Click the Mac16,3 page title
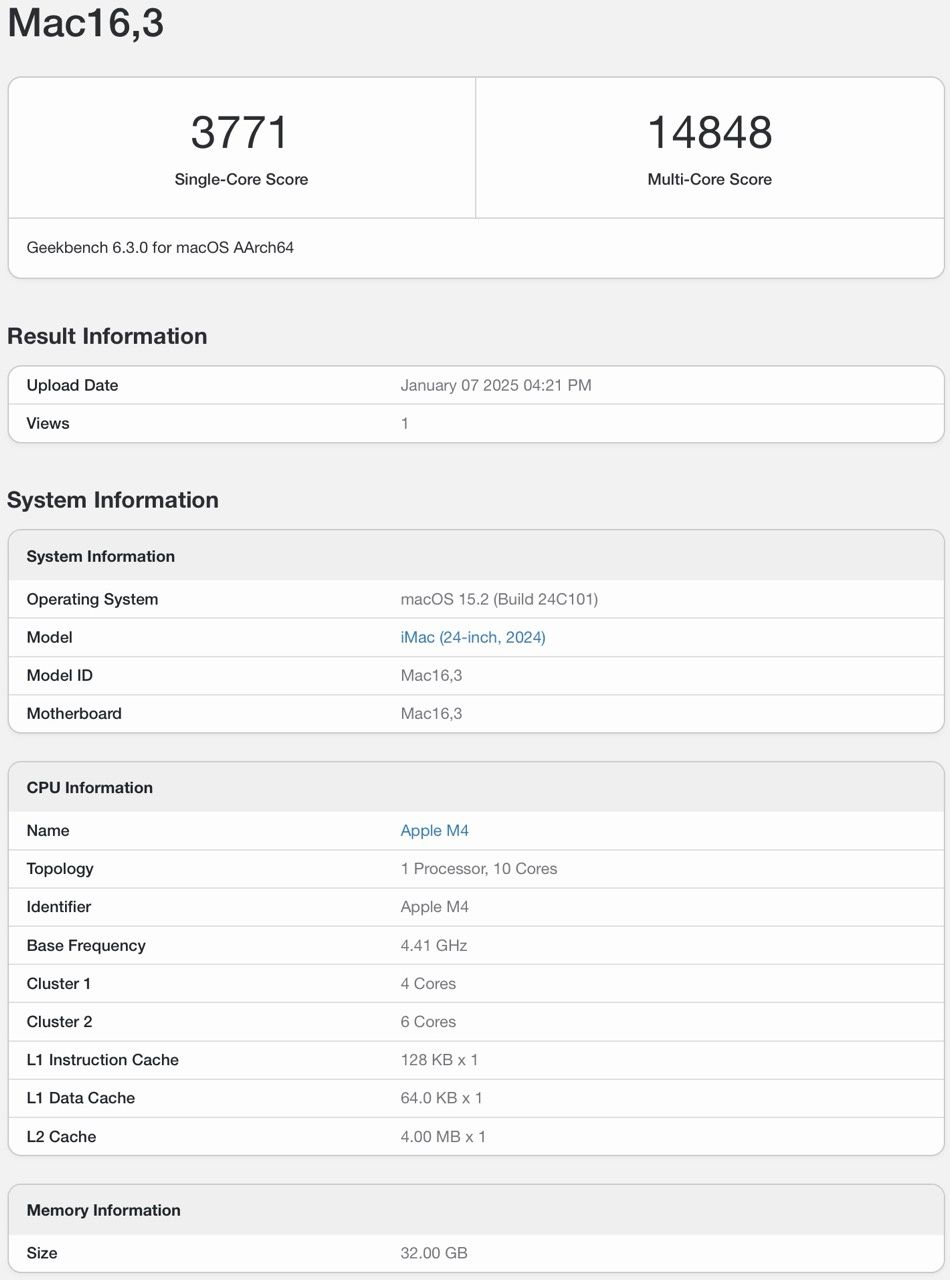This screenshot has width=950, height=1280. (x=85, y=22)
